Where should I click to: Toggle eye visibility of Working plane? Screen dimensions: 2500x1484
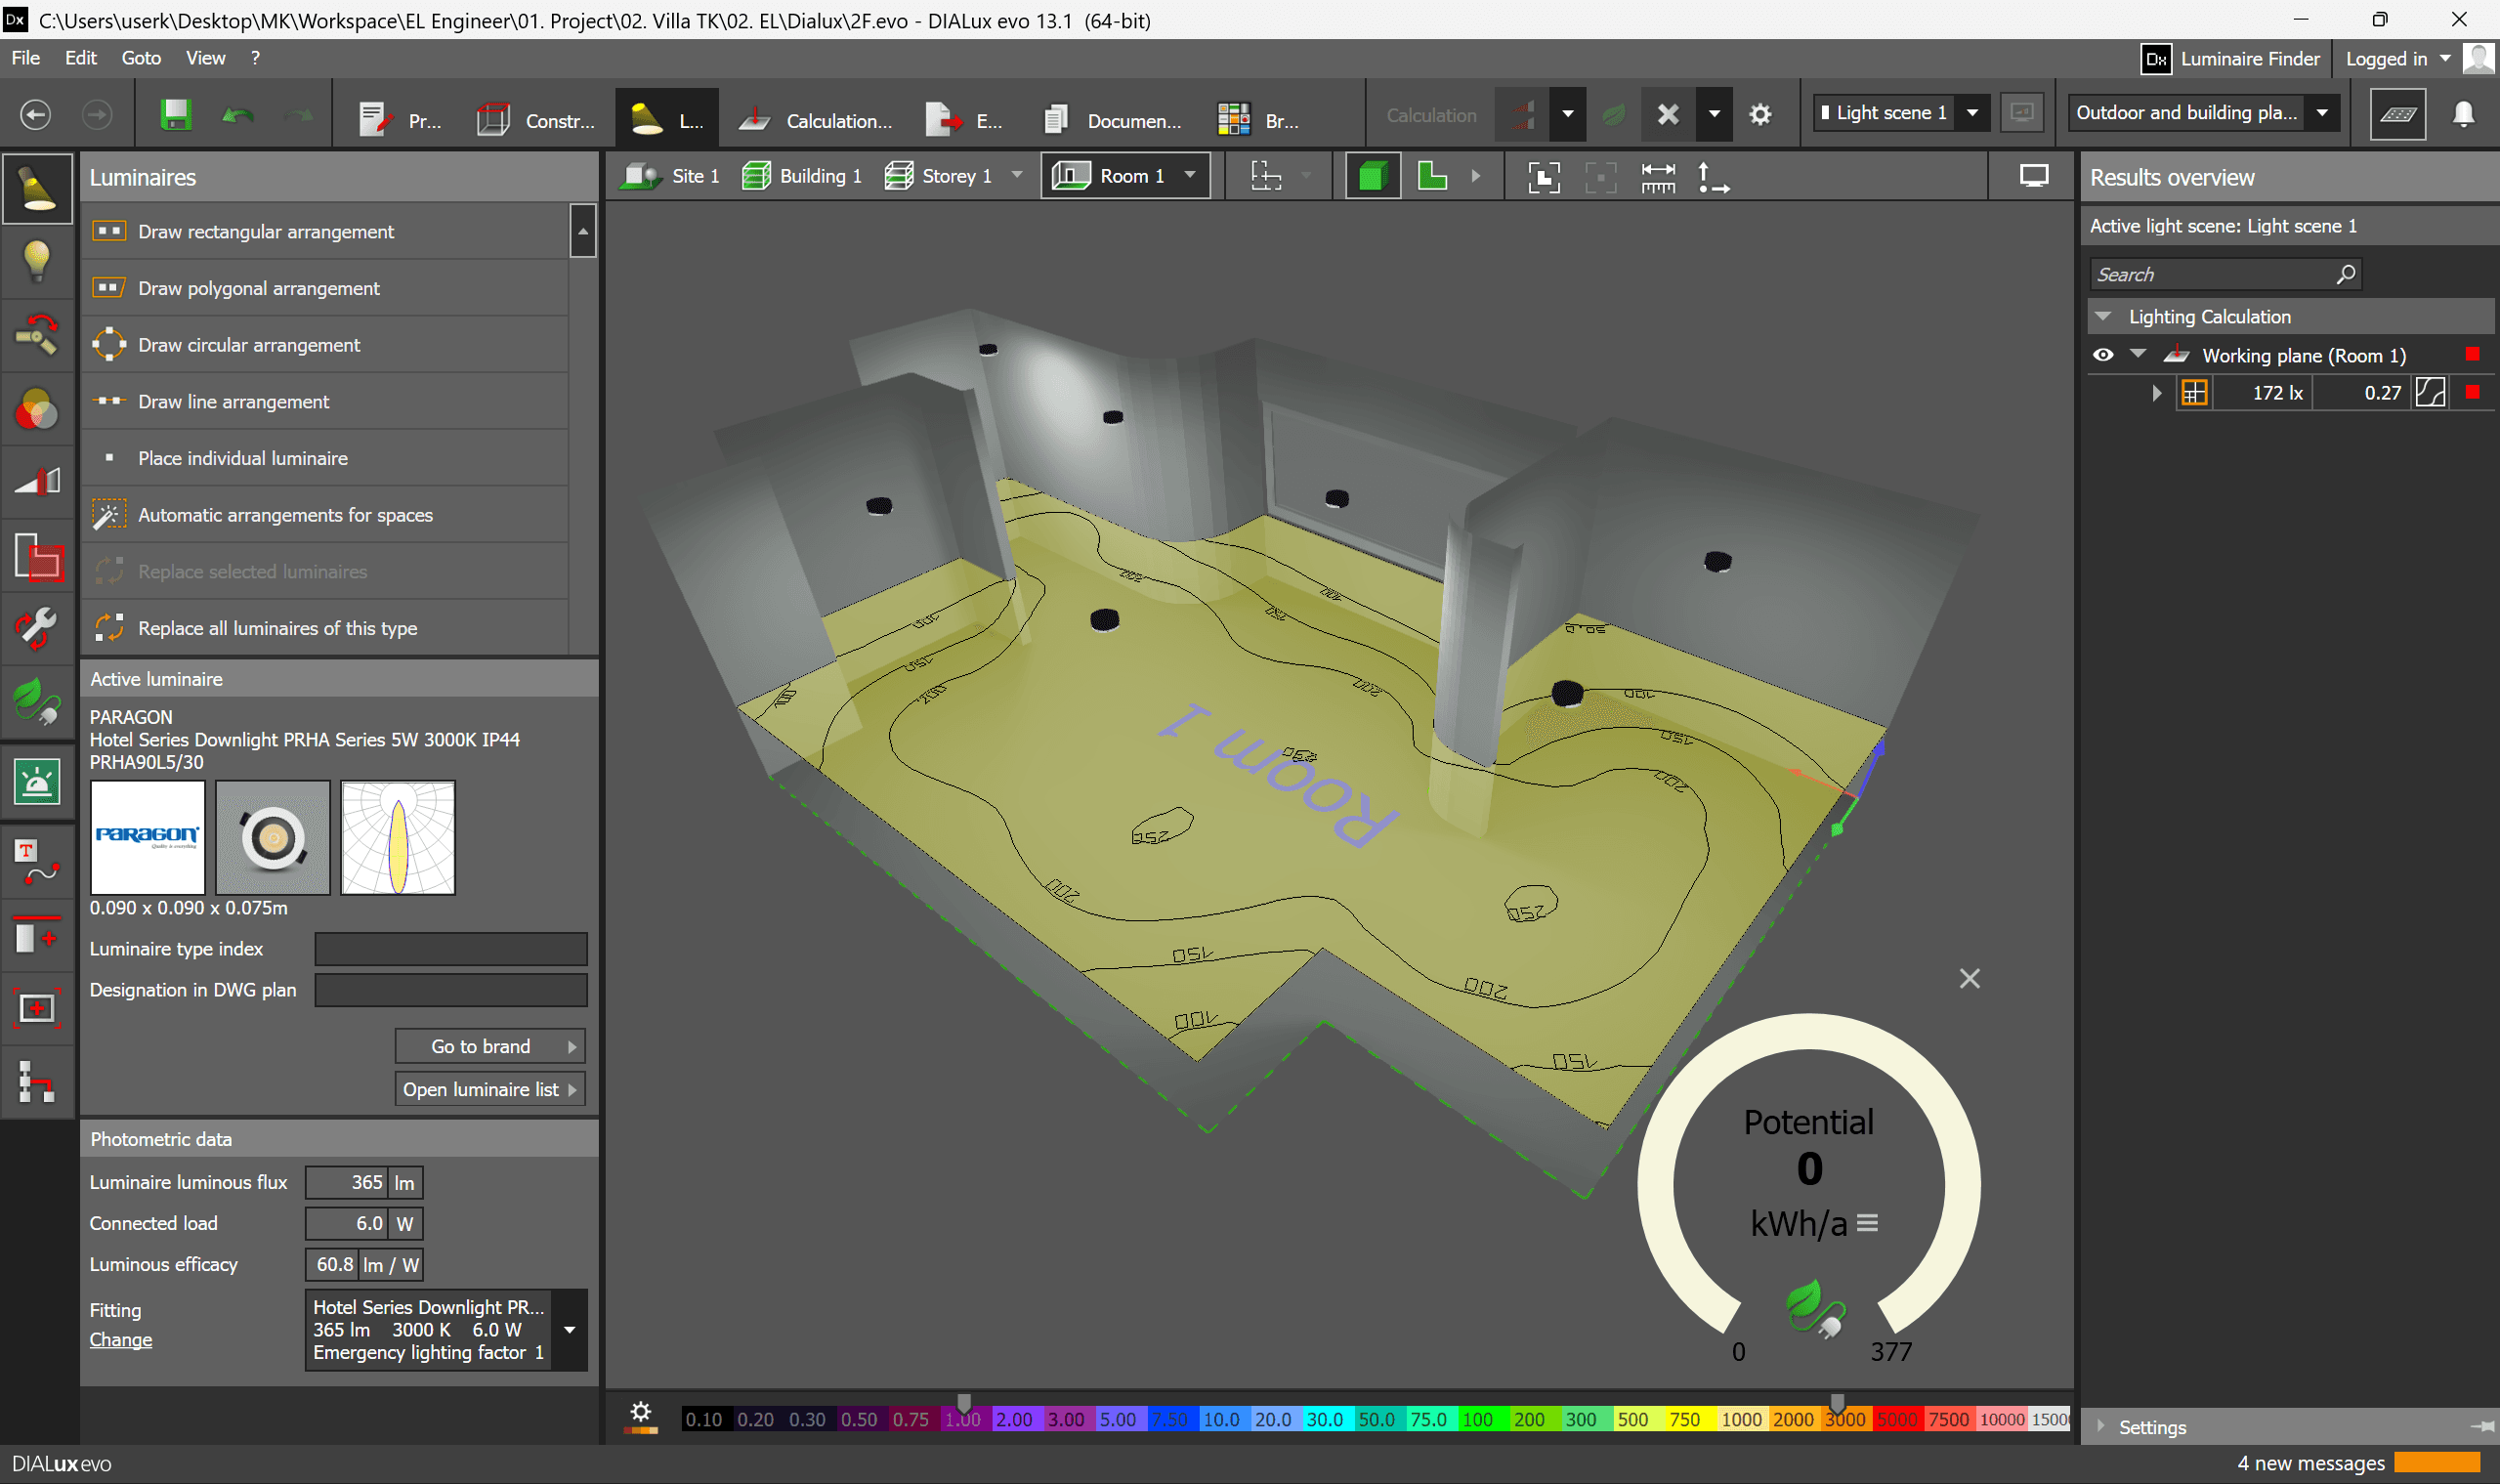coord(2103,355)
